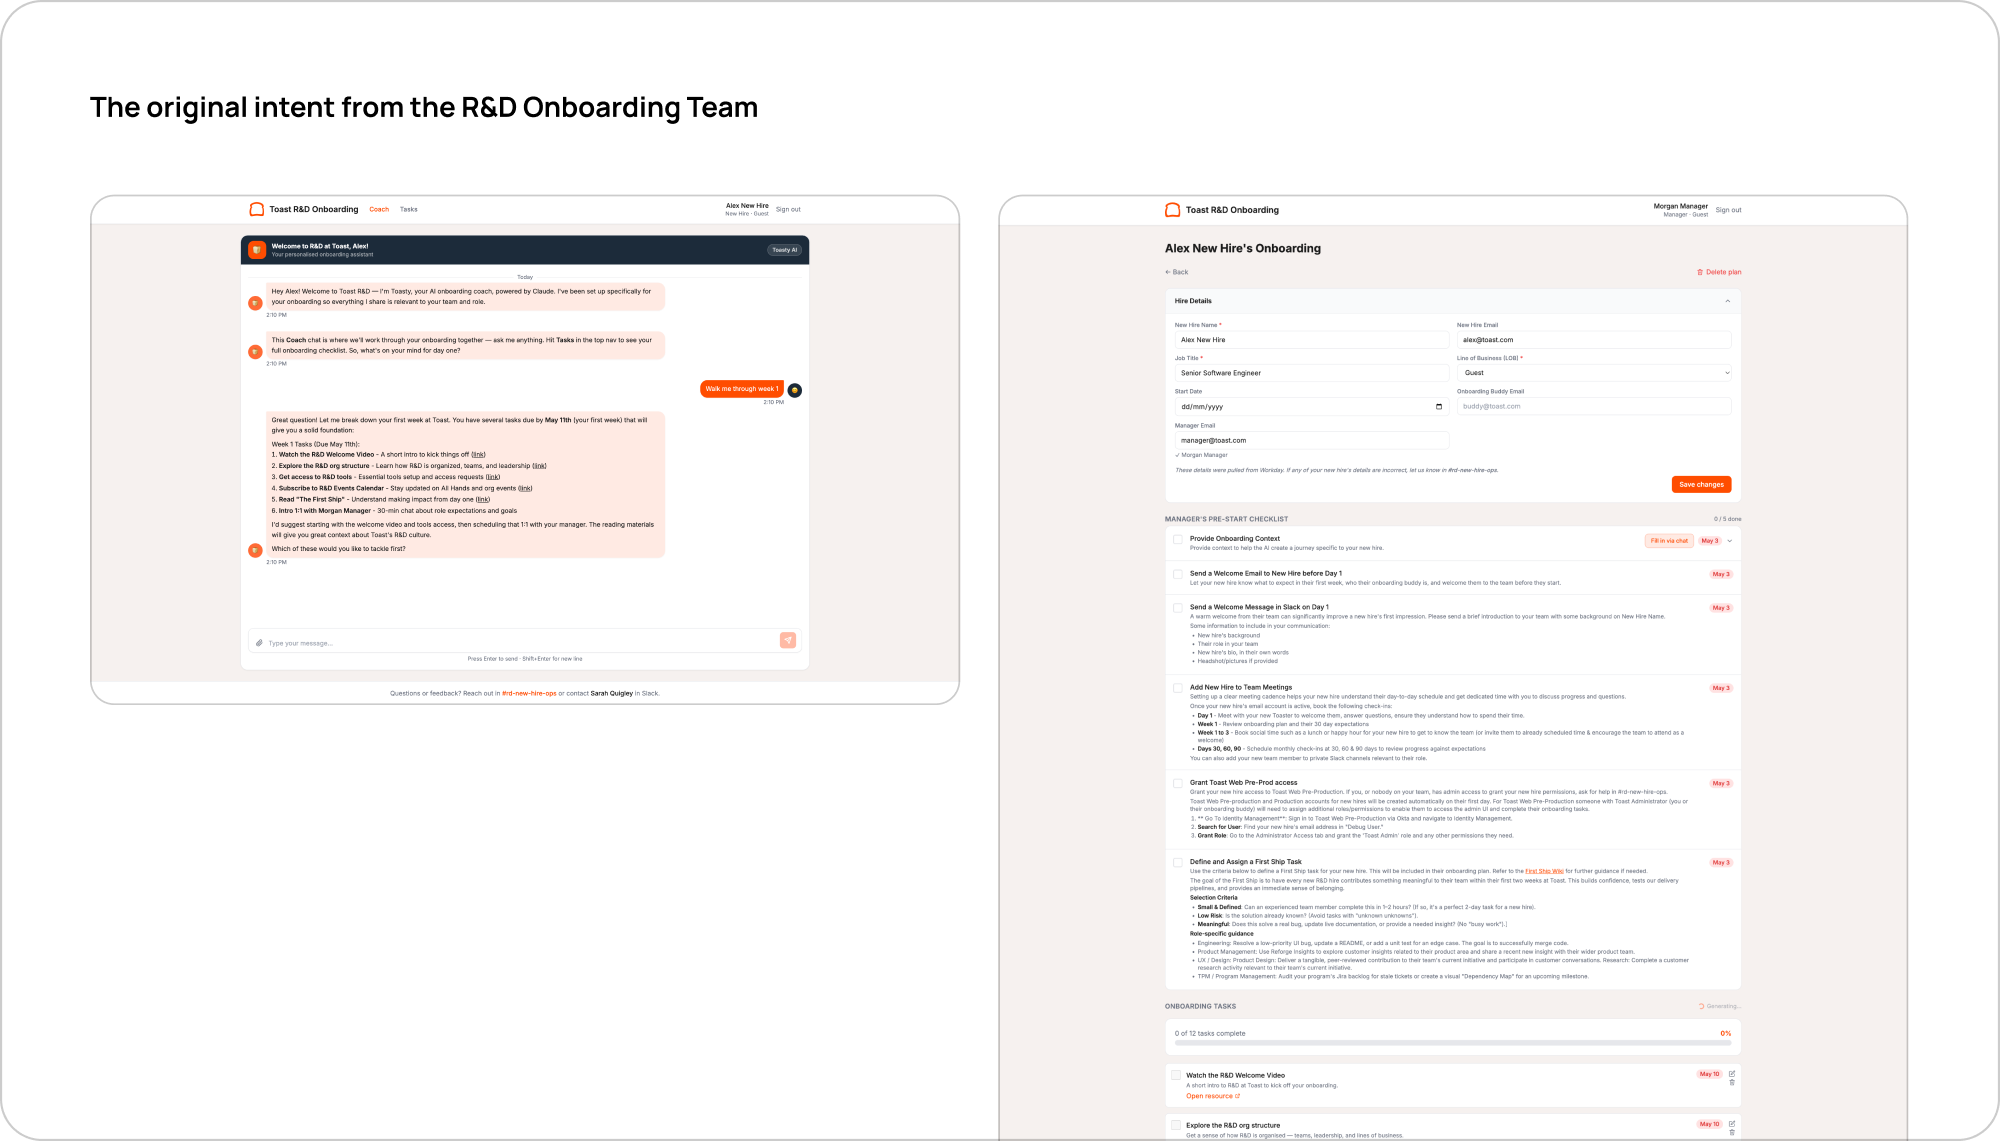
Task: Click the May 3 badge on Send a Welcome Email row
Action: pyautogui.click(x=1721, y=575)
